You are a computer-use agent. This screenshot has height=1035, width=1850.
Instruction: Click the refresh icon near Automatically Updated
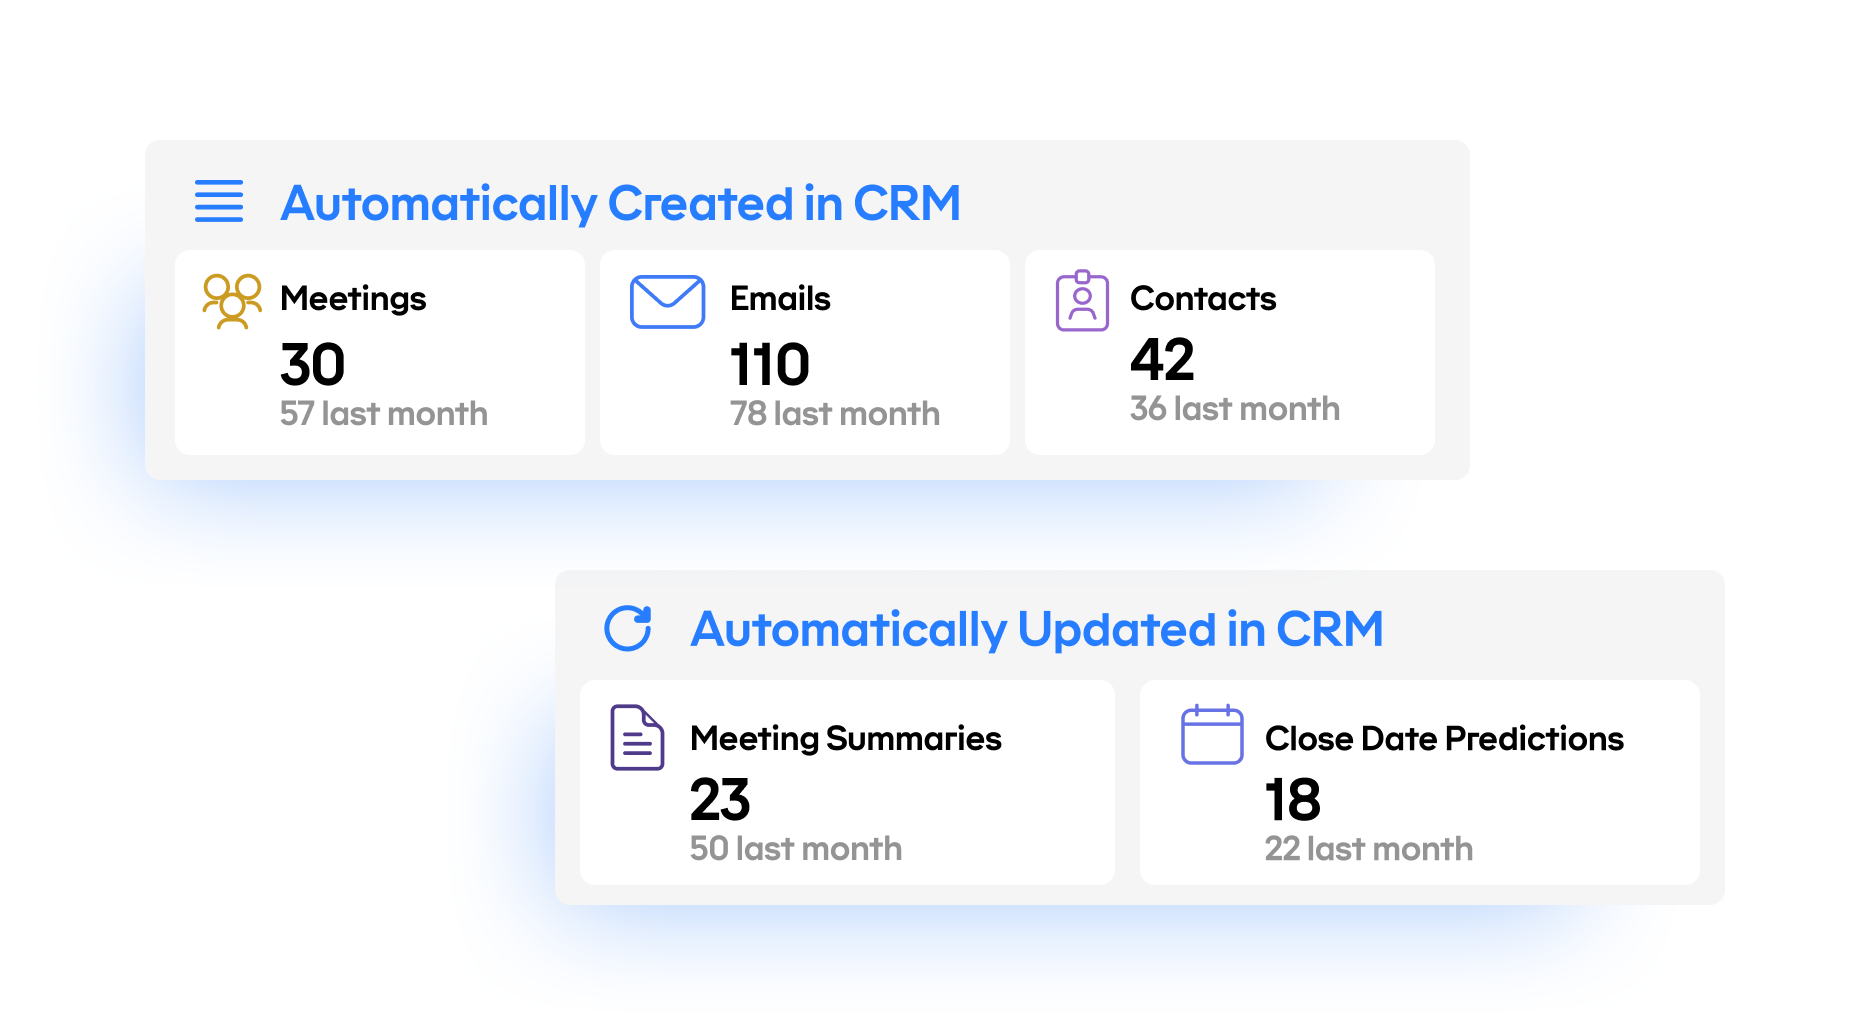tap(628, 629)
